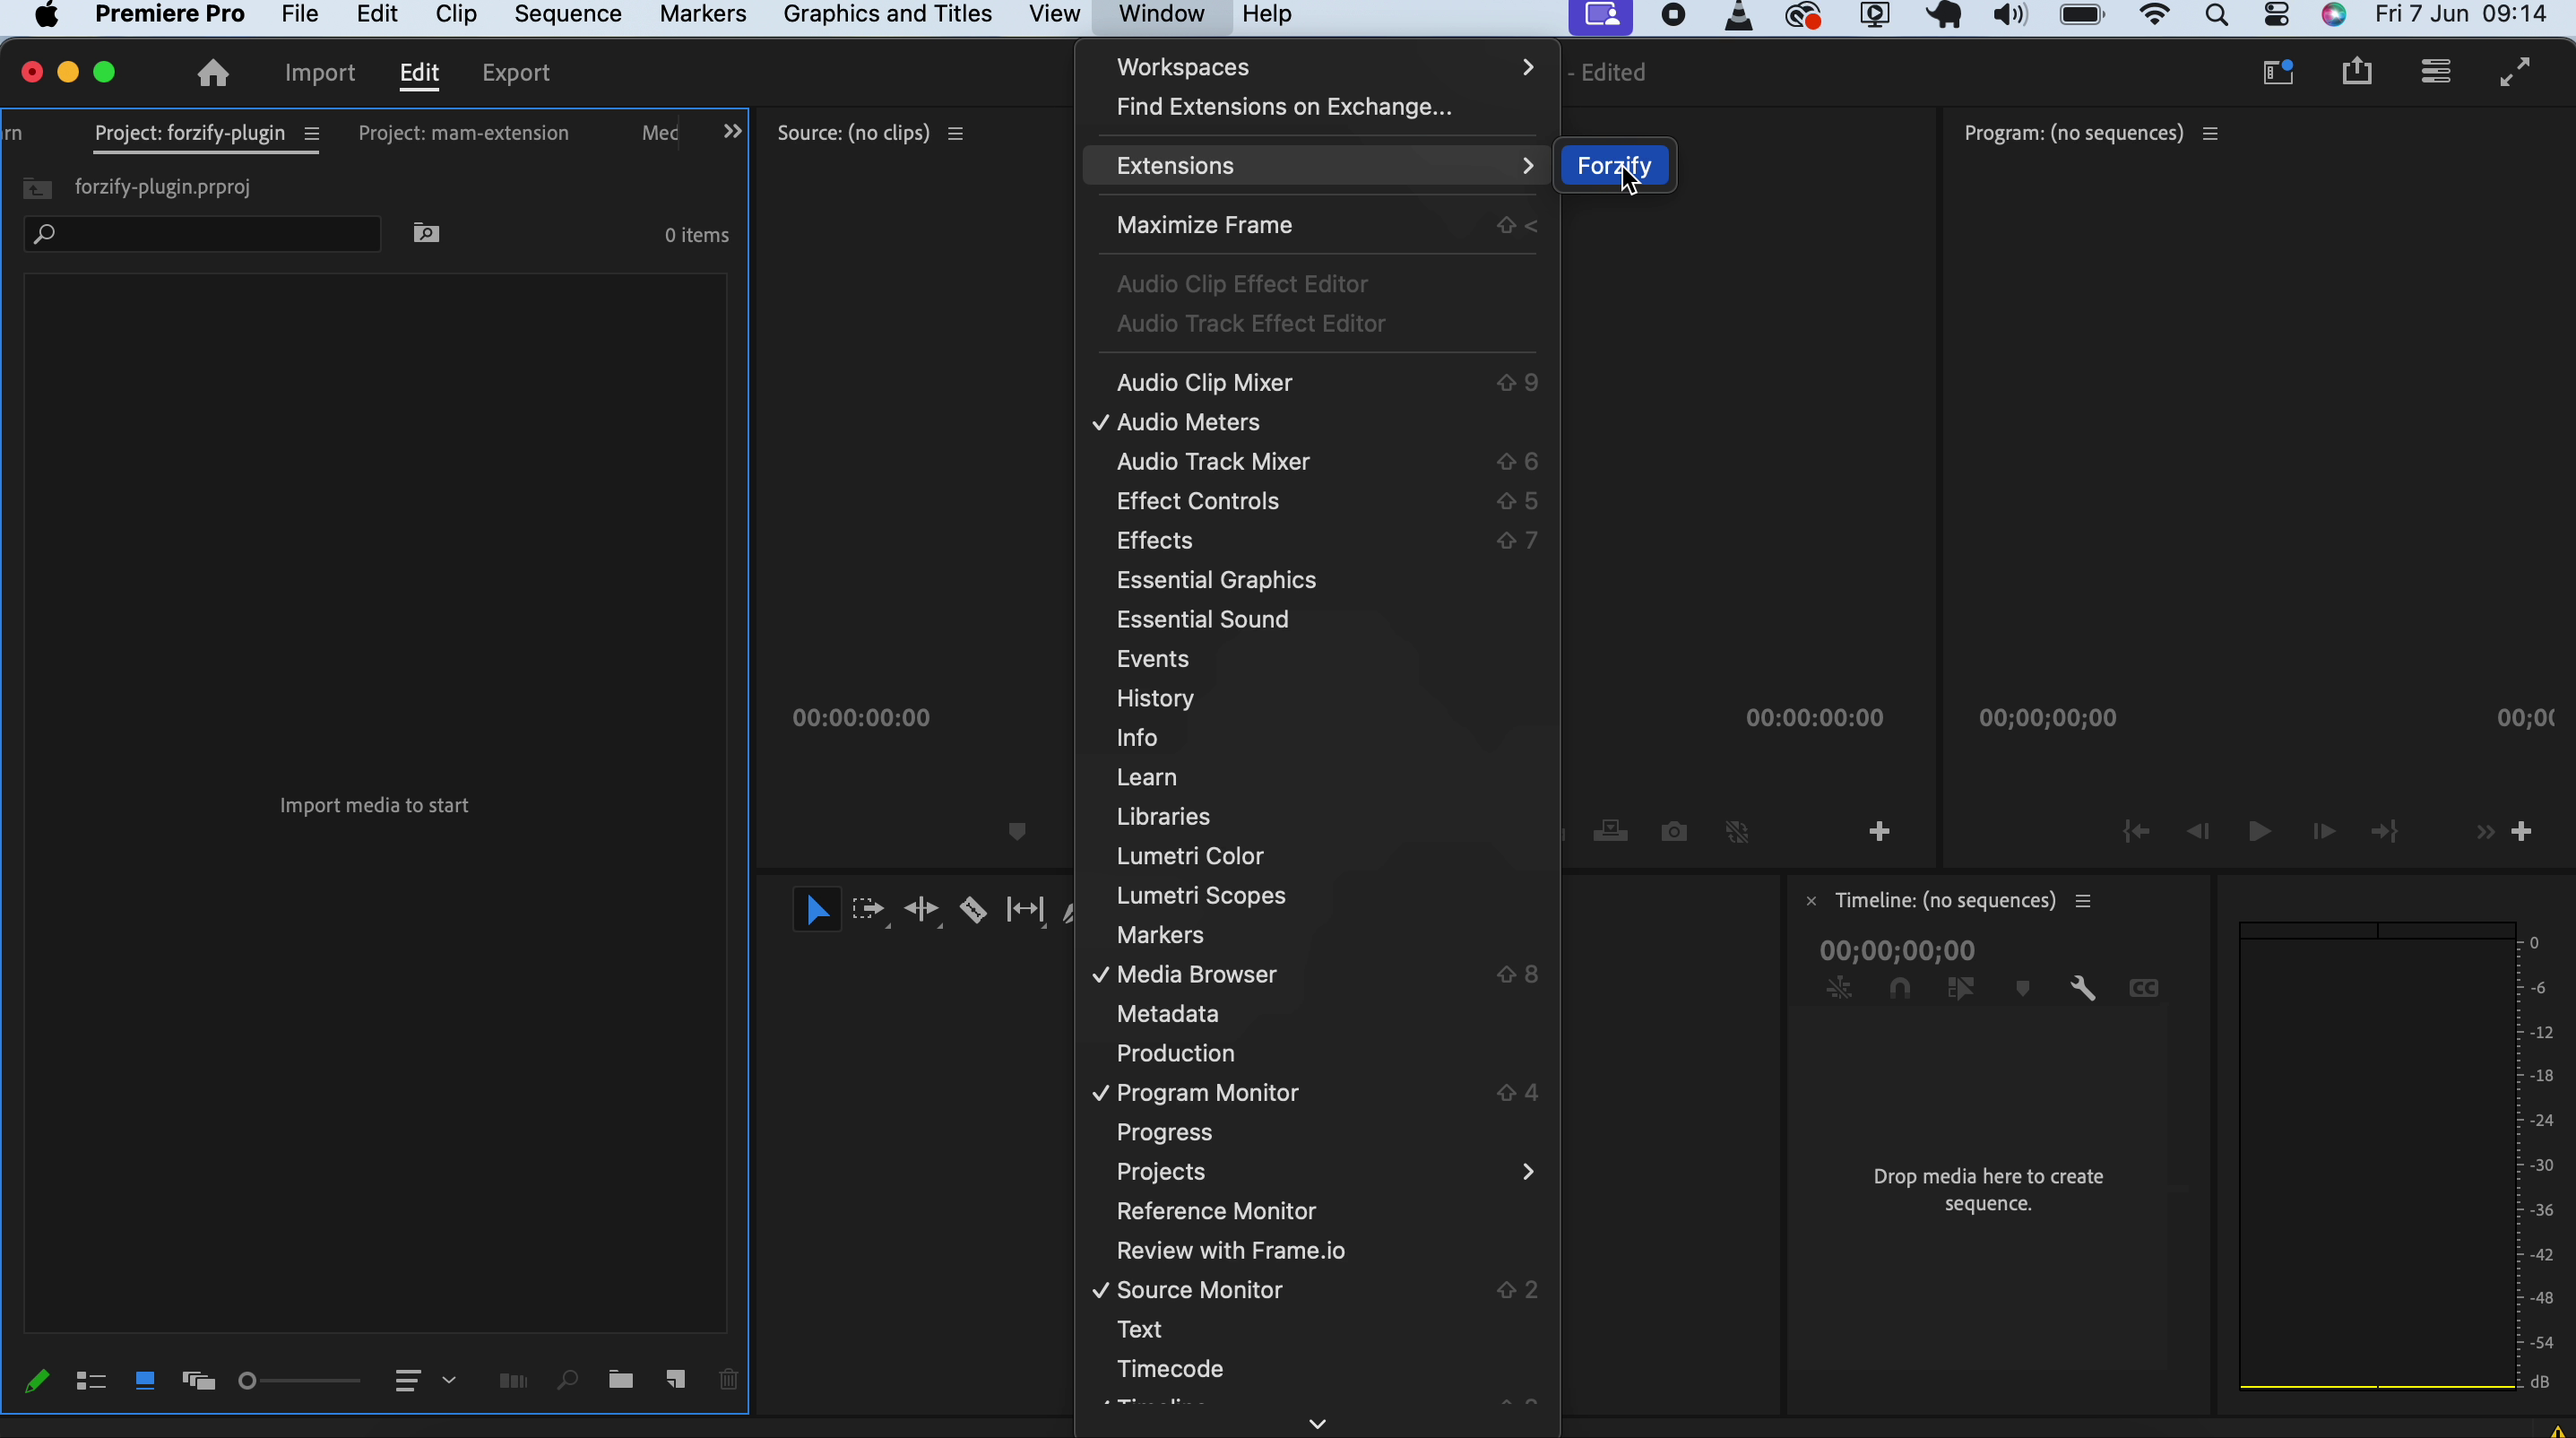2576x1438 pixels.
Task: Export a frame using the camera icon
Action: coord(1675,831)
